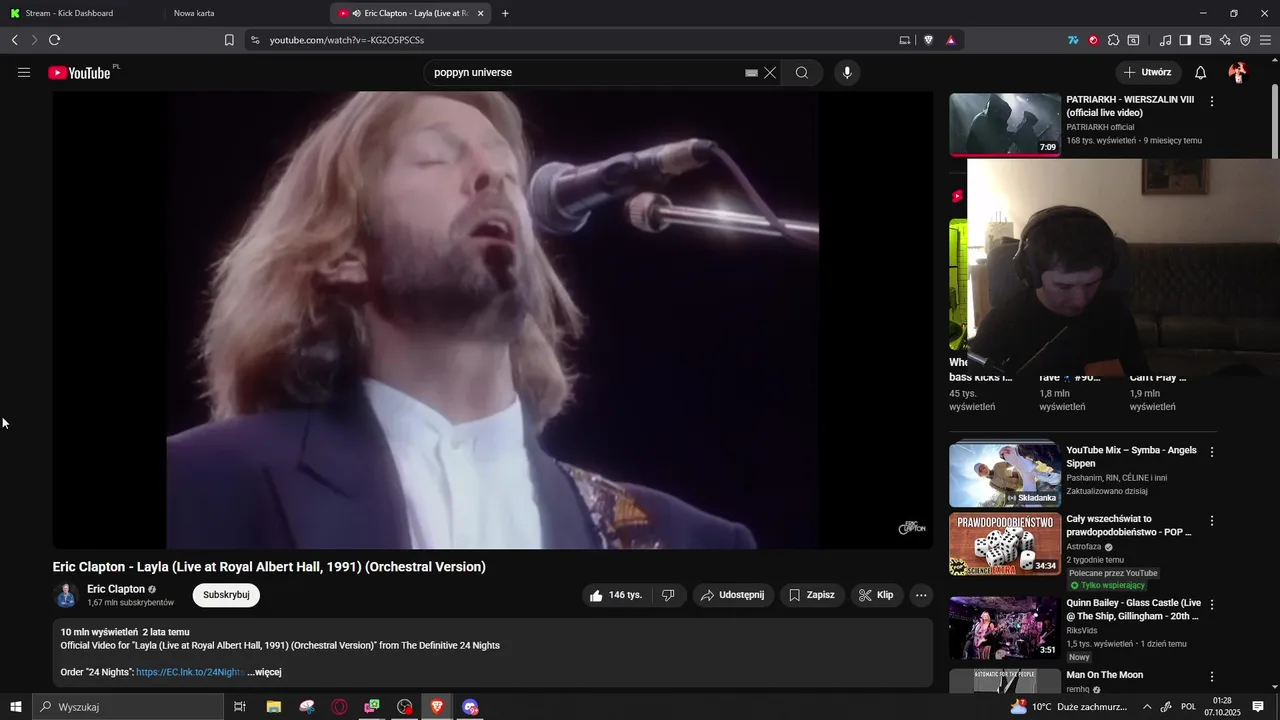Open the Utwórz create button
Image resolution: width=1280 pixels, height=720 pixels.
click(x=1148, y=73)
